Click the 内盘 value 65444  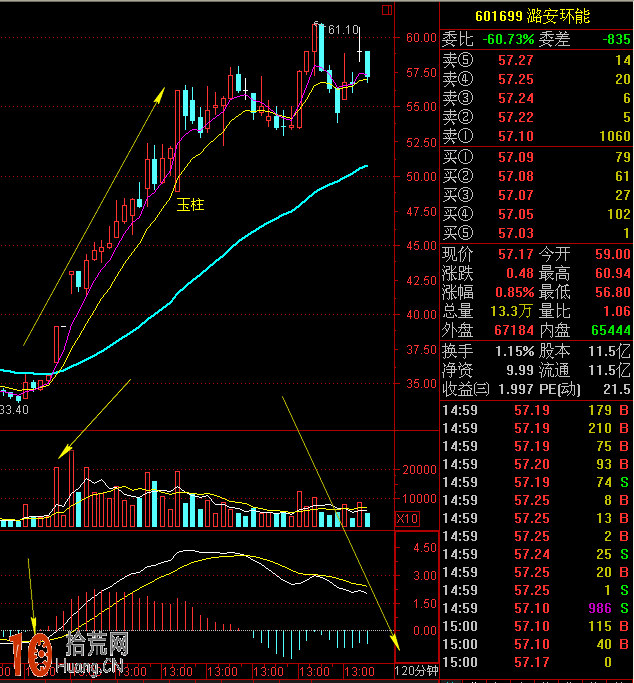coord(611,330)
